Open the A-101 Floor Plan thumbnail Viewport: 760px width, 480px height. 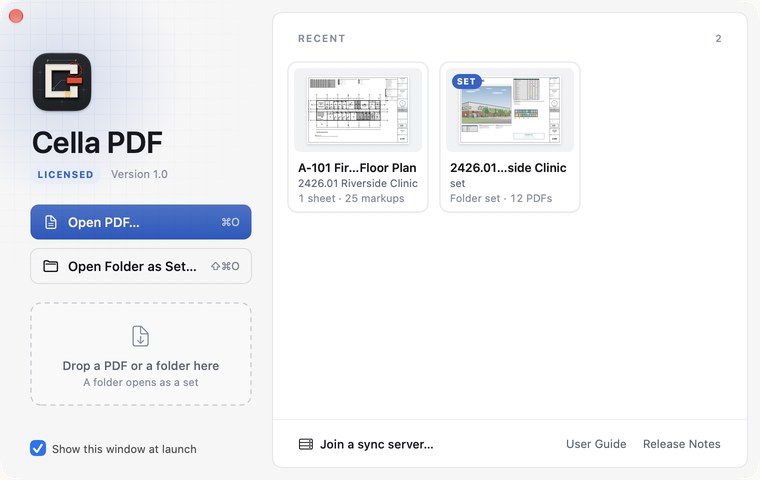pos(358,110)
